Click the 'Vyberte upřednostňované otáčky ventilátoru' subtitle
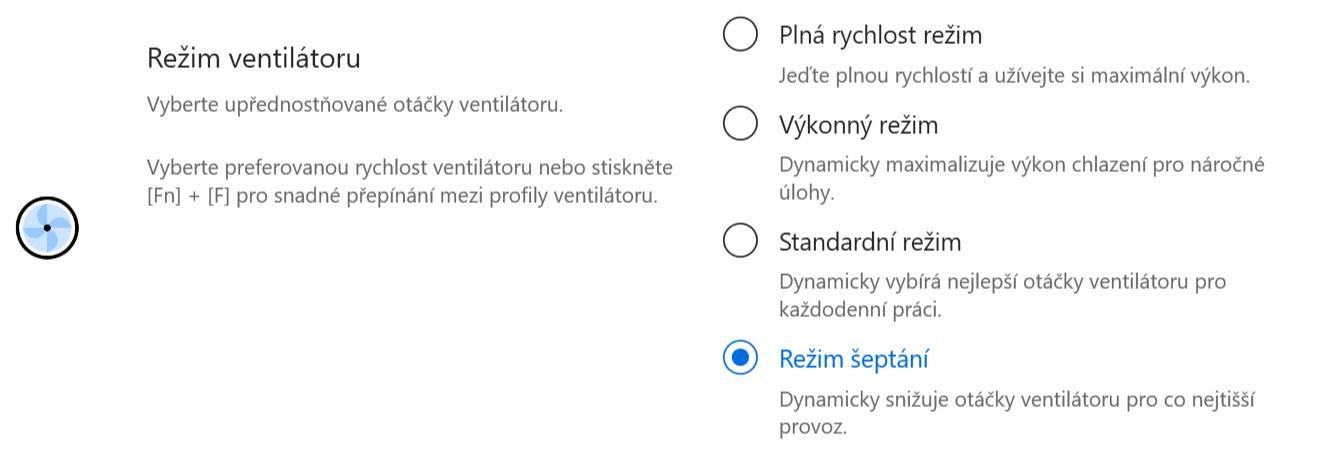This screenshot has width=1340, height=467. (x=355, y=104)
